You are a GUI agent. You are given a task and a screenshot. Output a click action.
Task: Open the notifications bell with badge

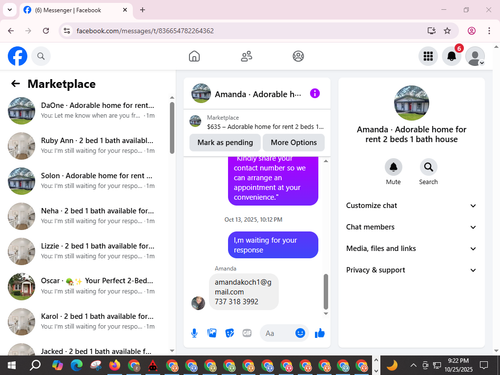[452, 56]
